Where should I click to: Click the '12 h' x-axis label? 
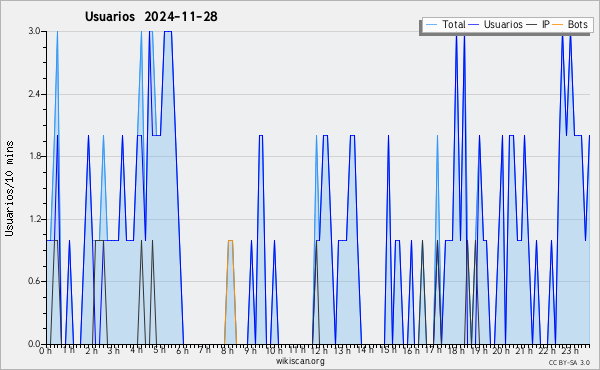319,350
